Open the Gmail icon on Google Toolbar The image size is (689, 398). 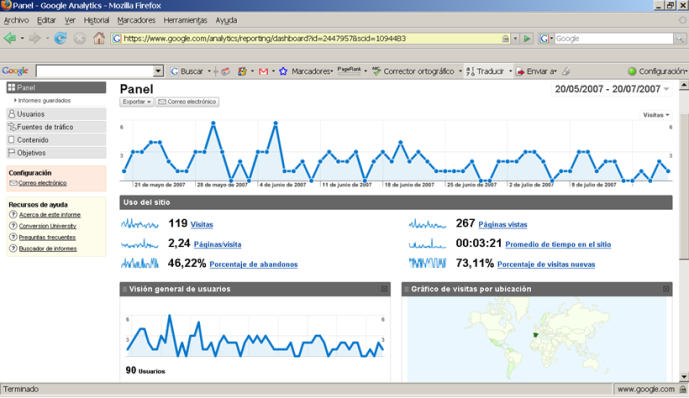click(x=263, y=71)
